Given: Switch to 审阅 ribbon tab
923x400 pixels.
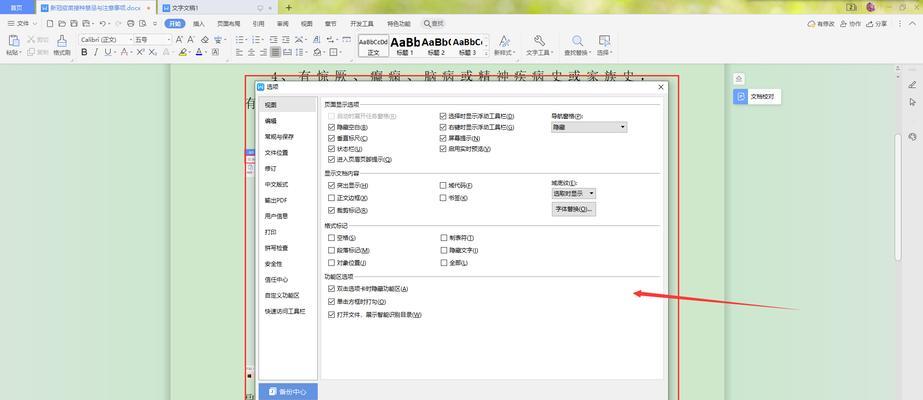Looking at the screenshot, I should tap(283, 24).
